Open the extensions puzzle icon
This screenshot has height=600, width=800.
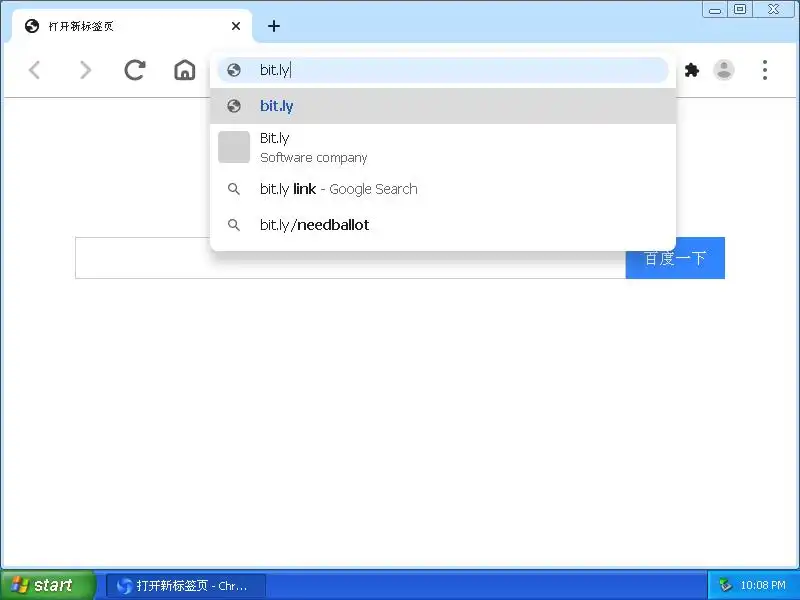tap(691, 70)
